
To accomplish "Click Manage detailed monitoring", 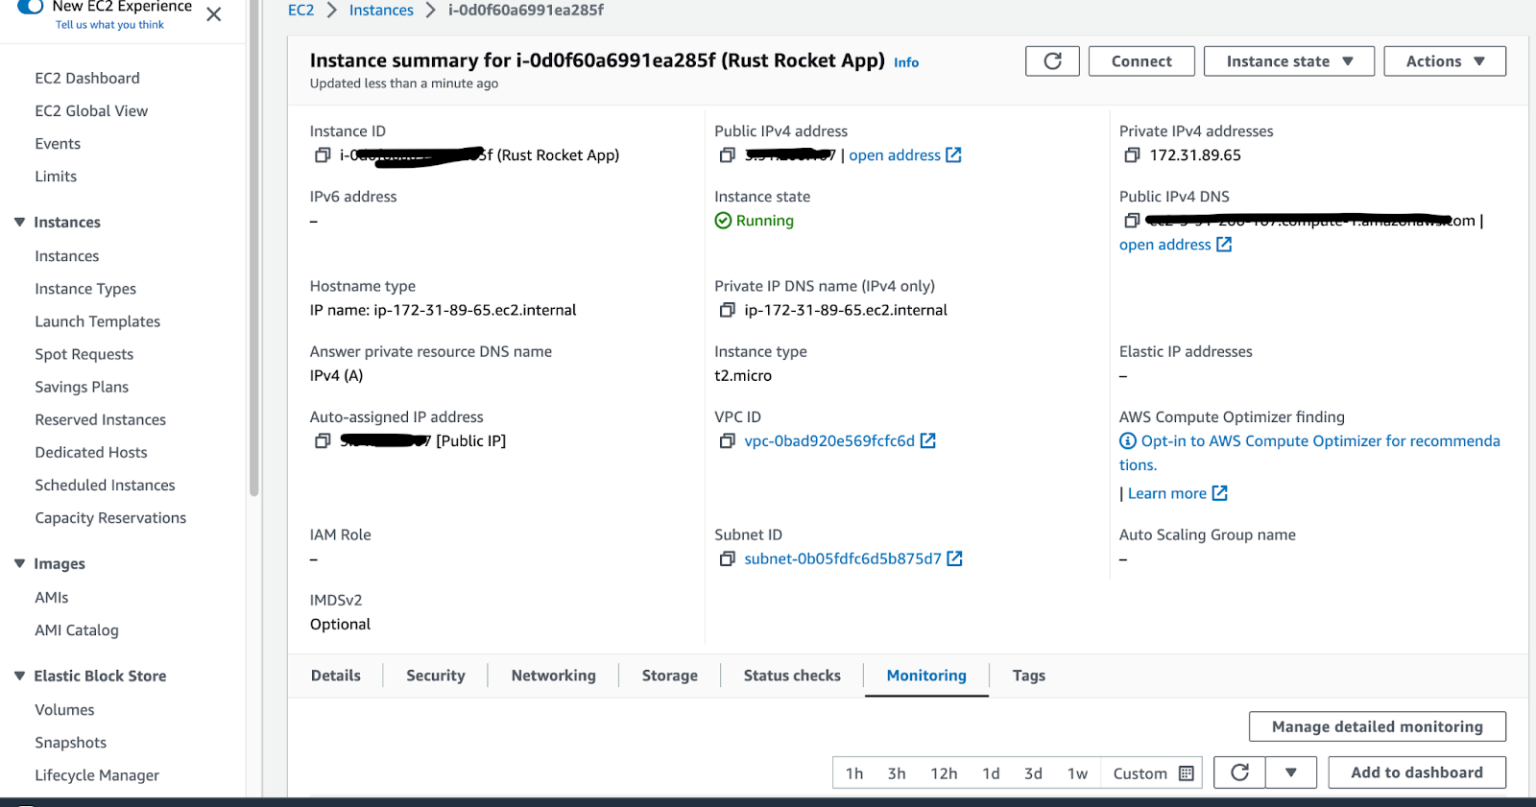I will pos(1377,727).
